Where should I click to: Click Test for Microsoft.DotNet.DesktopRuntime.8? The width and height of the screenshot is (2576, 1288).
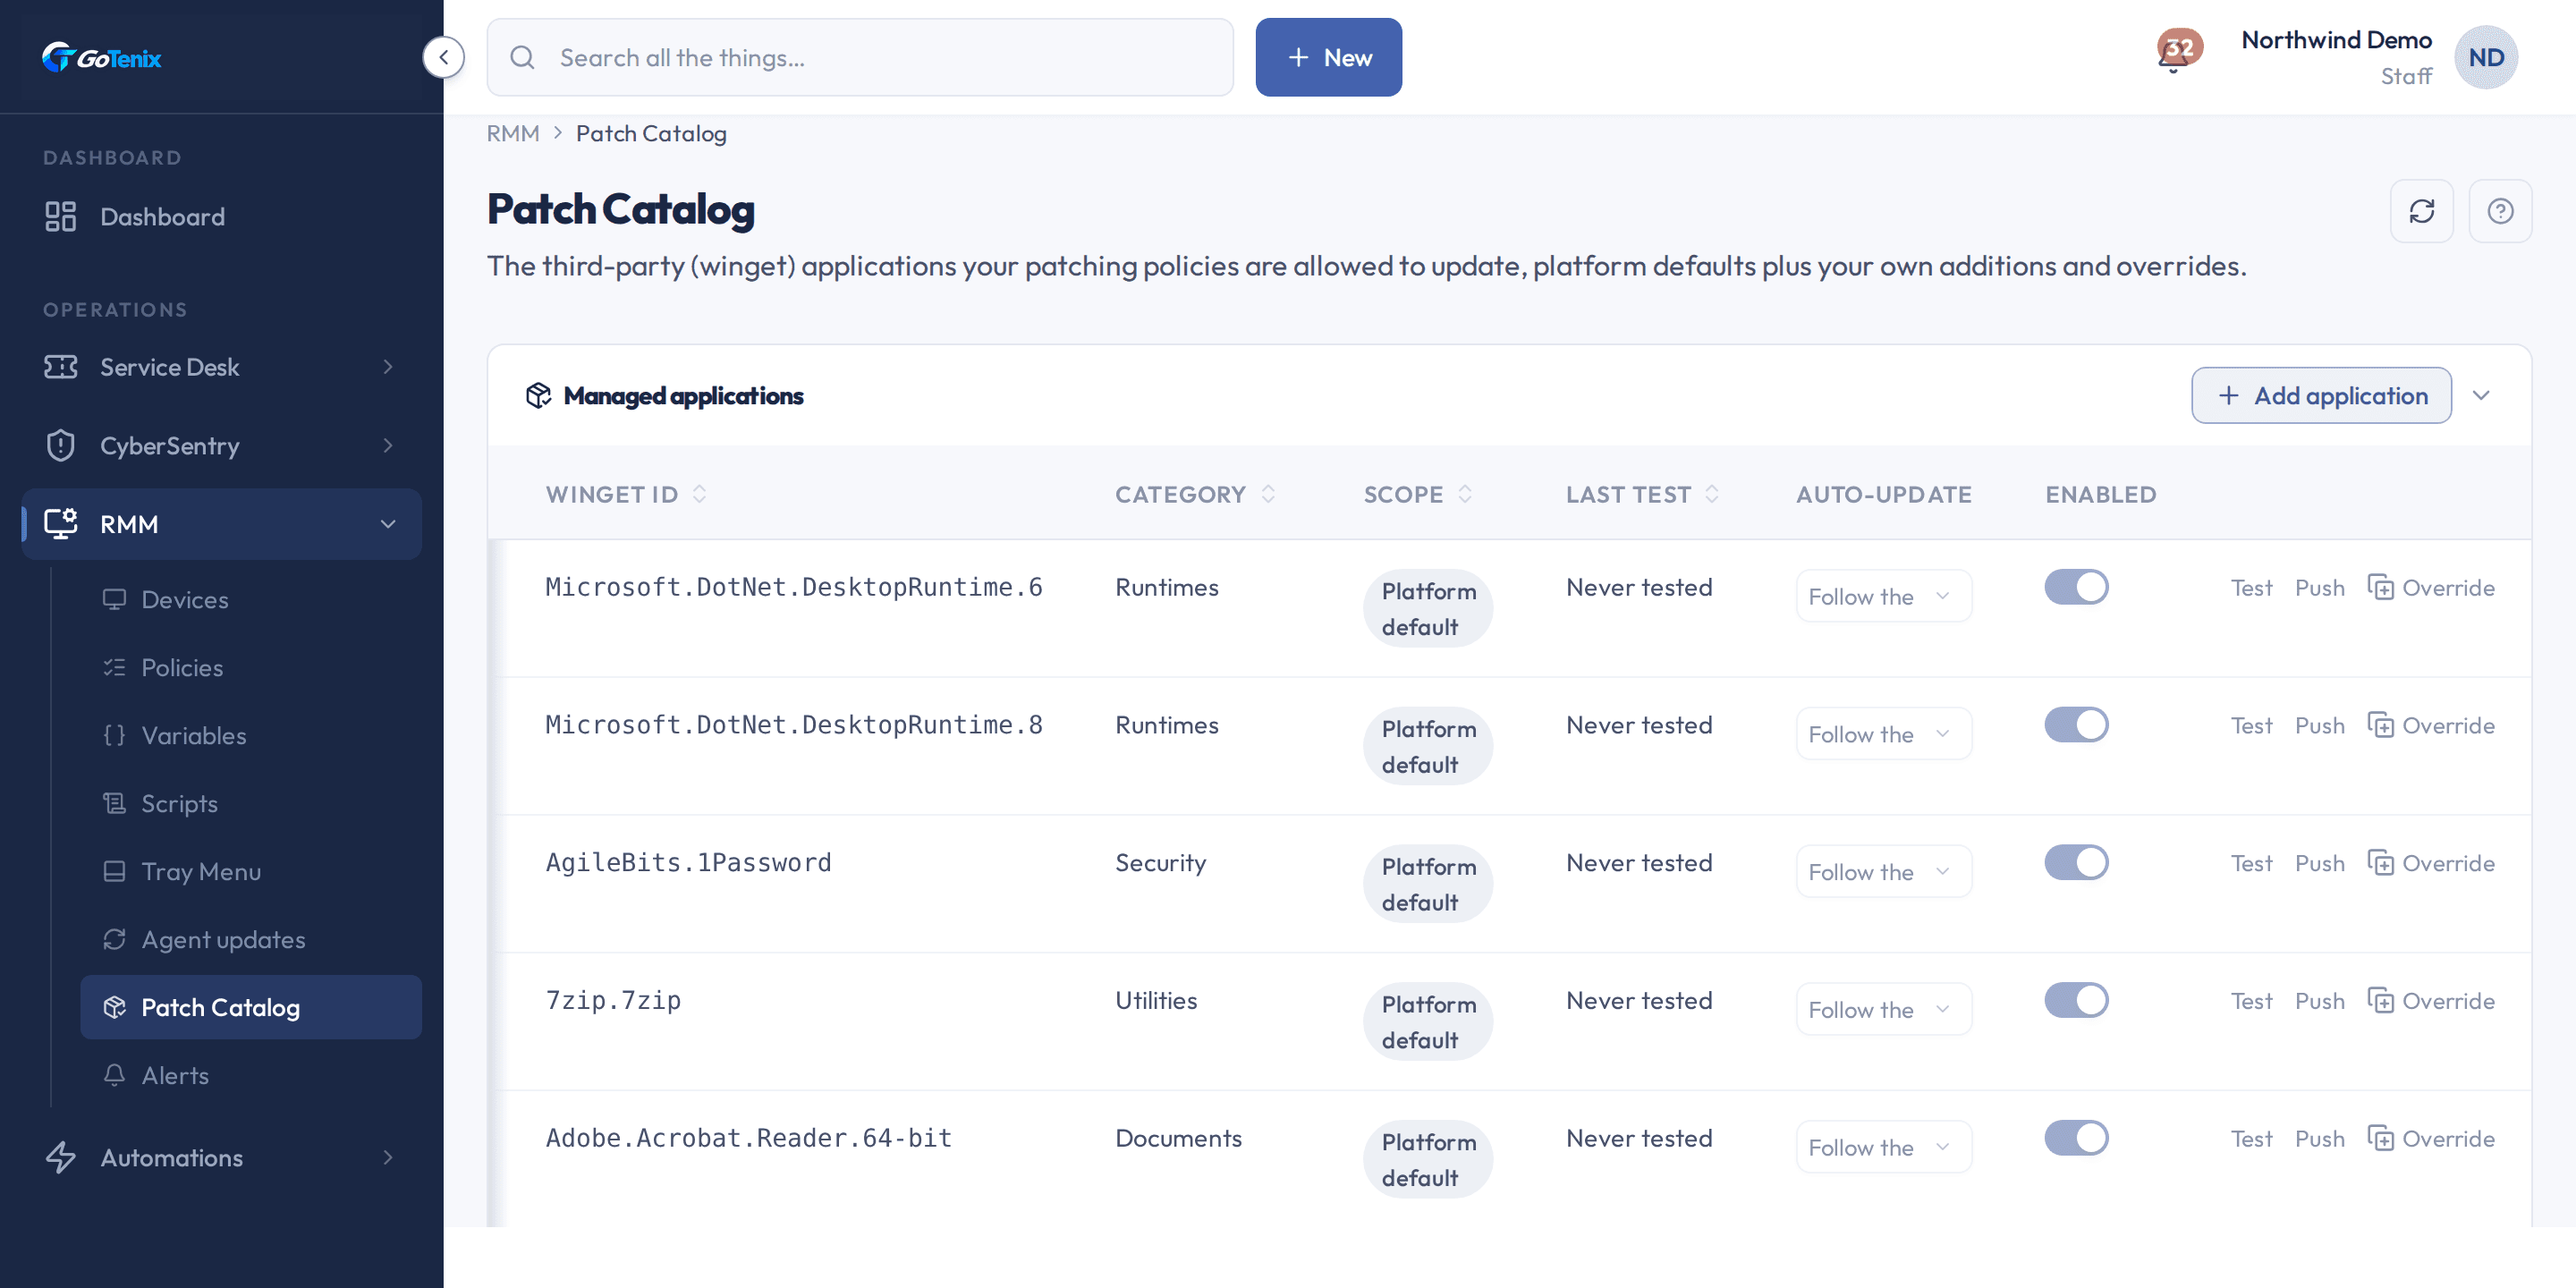click(x=2250, y=725)
